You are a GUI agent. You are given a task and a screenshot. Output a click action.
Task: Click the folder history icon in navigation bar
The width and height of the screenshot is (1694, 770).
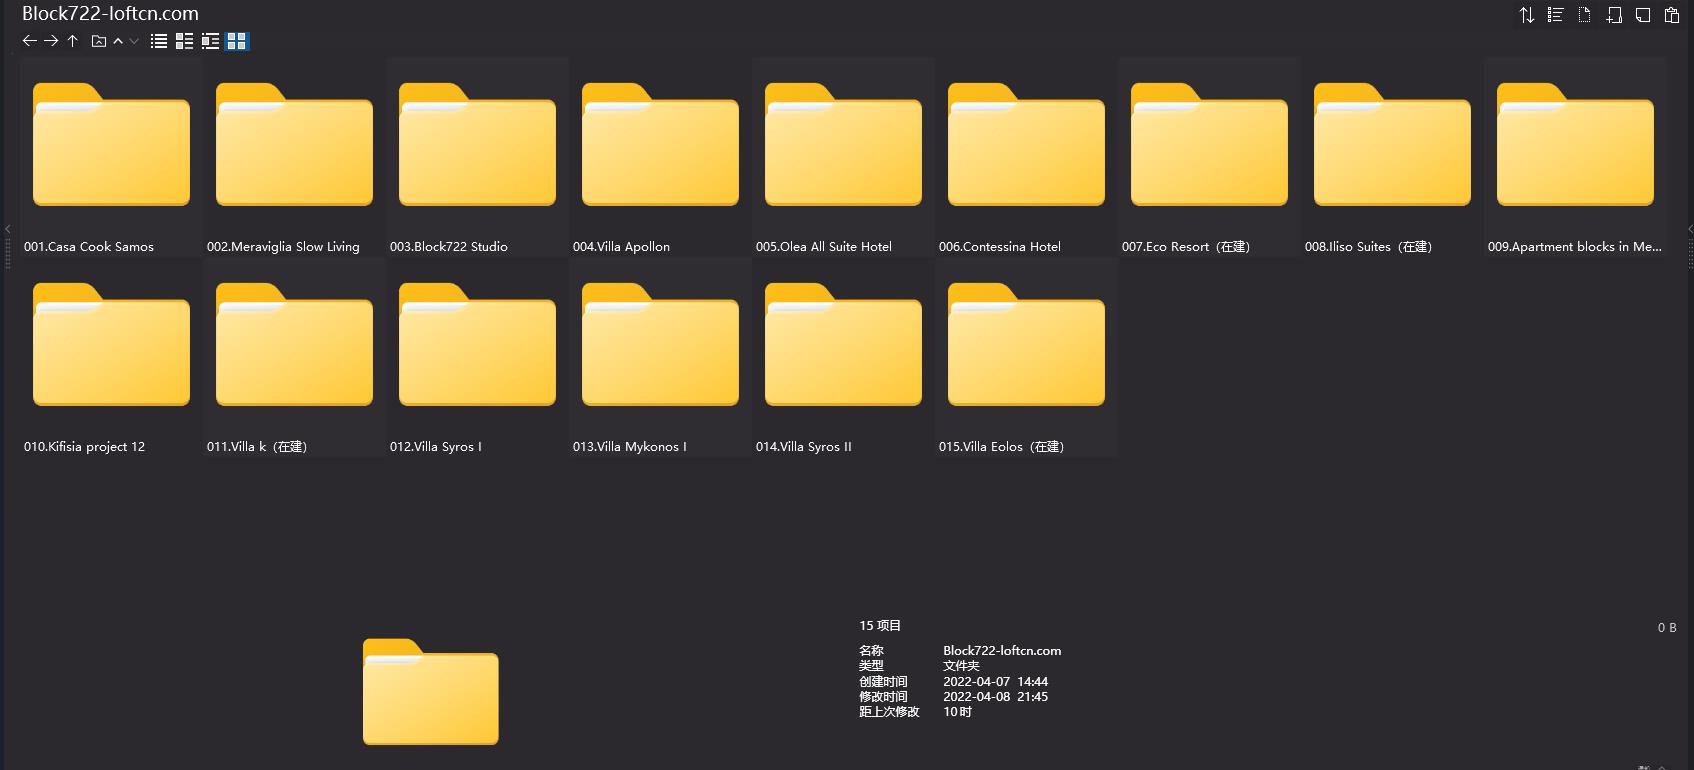pyautogui.click(x=98, y=41)
